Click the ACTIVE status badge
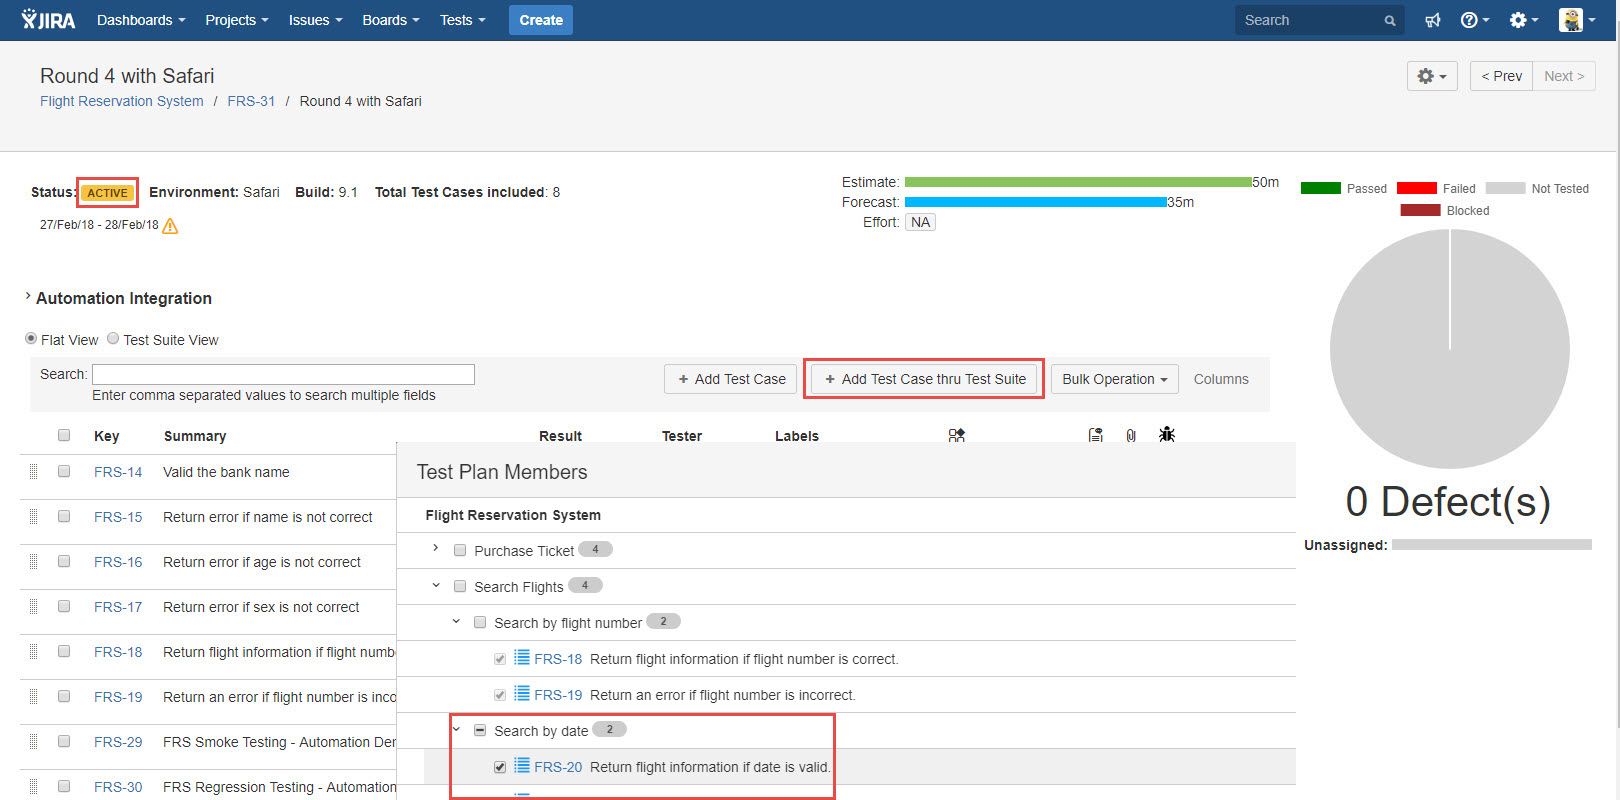Viewport: 1620px width, 800px height. coord(107,193)
